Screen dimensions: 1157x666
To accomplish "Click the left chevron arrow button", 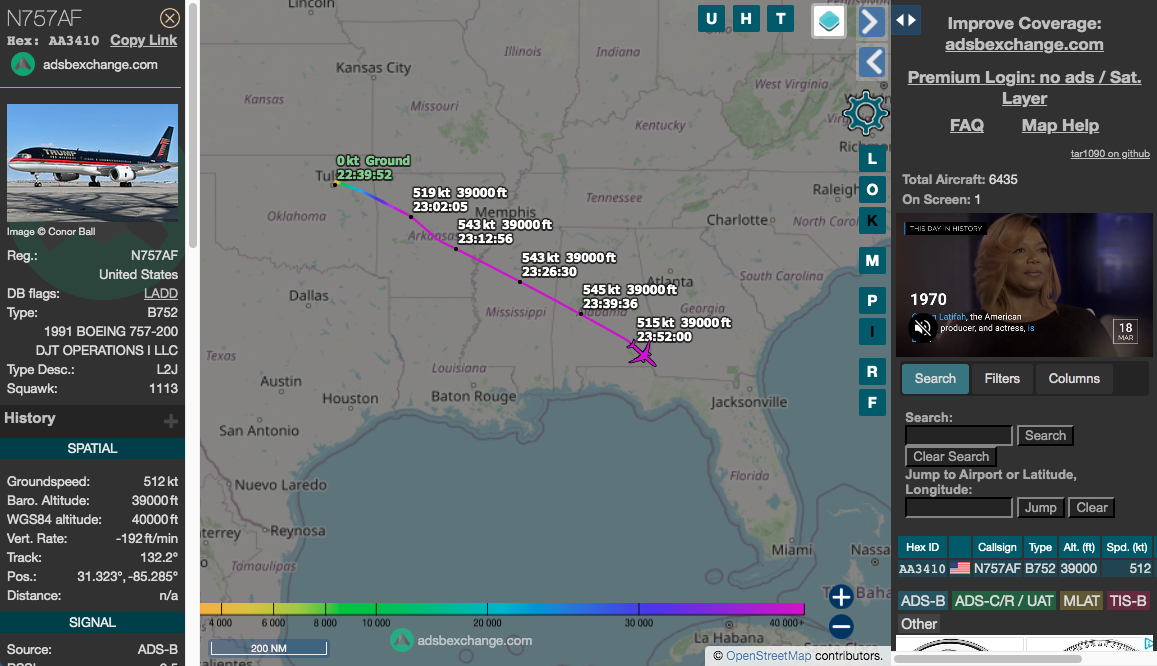I will [x=872, y=61].
